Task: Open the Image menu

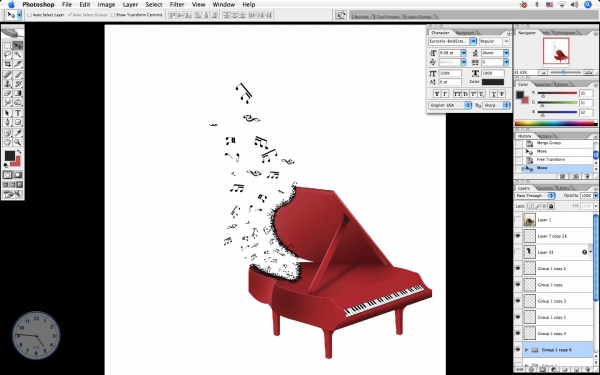Action: point(106,5)
